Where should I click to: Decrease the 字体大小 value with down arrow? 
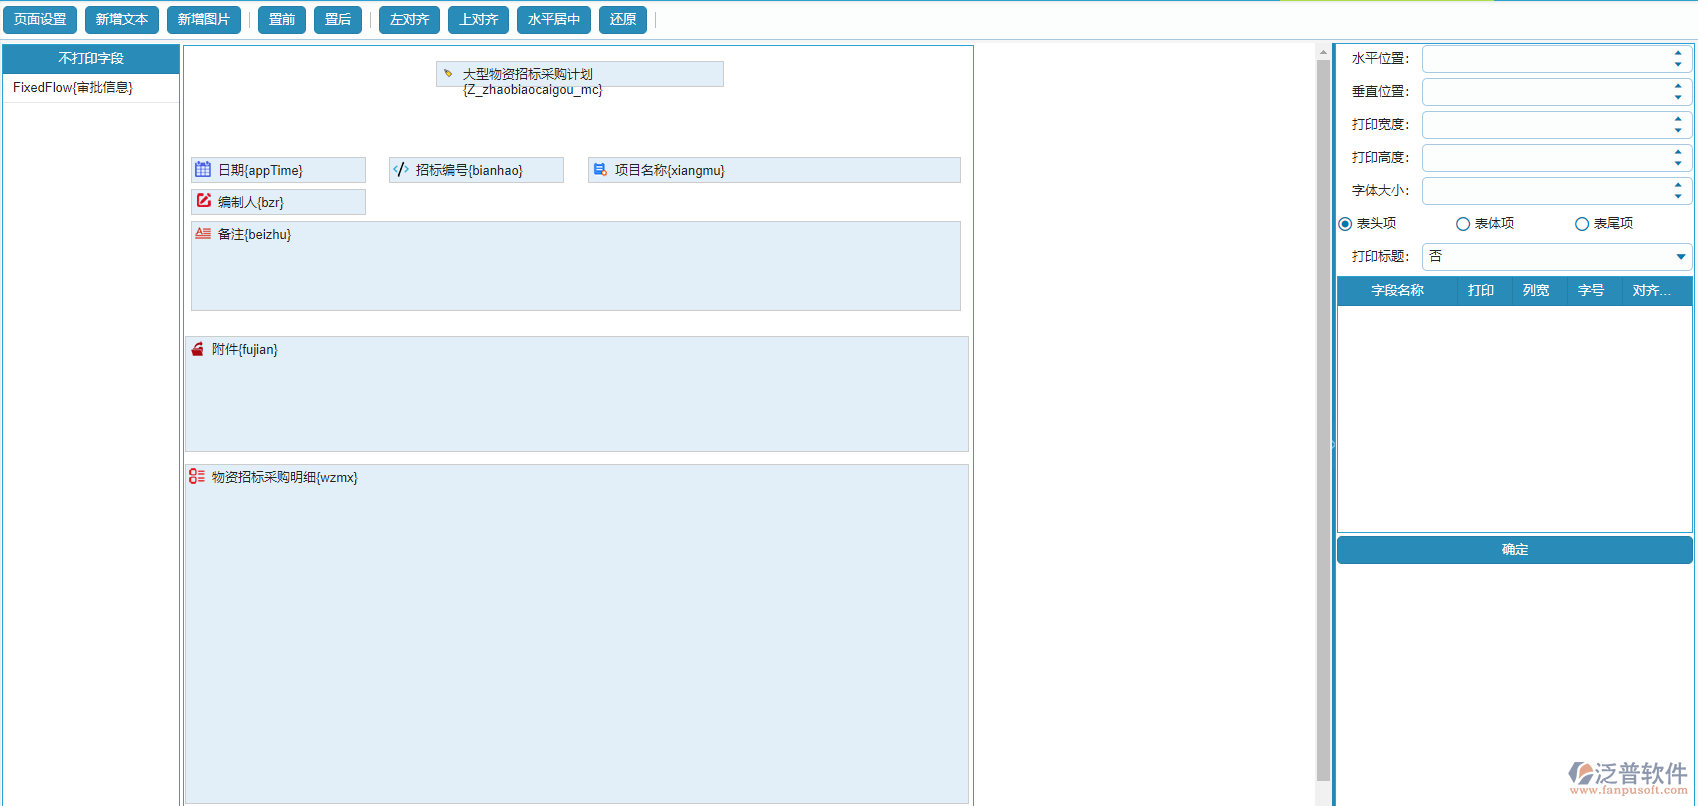coord(1678,196)
